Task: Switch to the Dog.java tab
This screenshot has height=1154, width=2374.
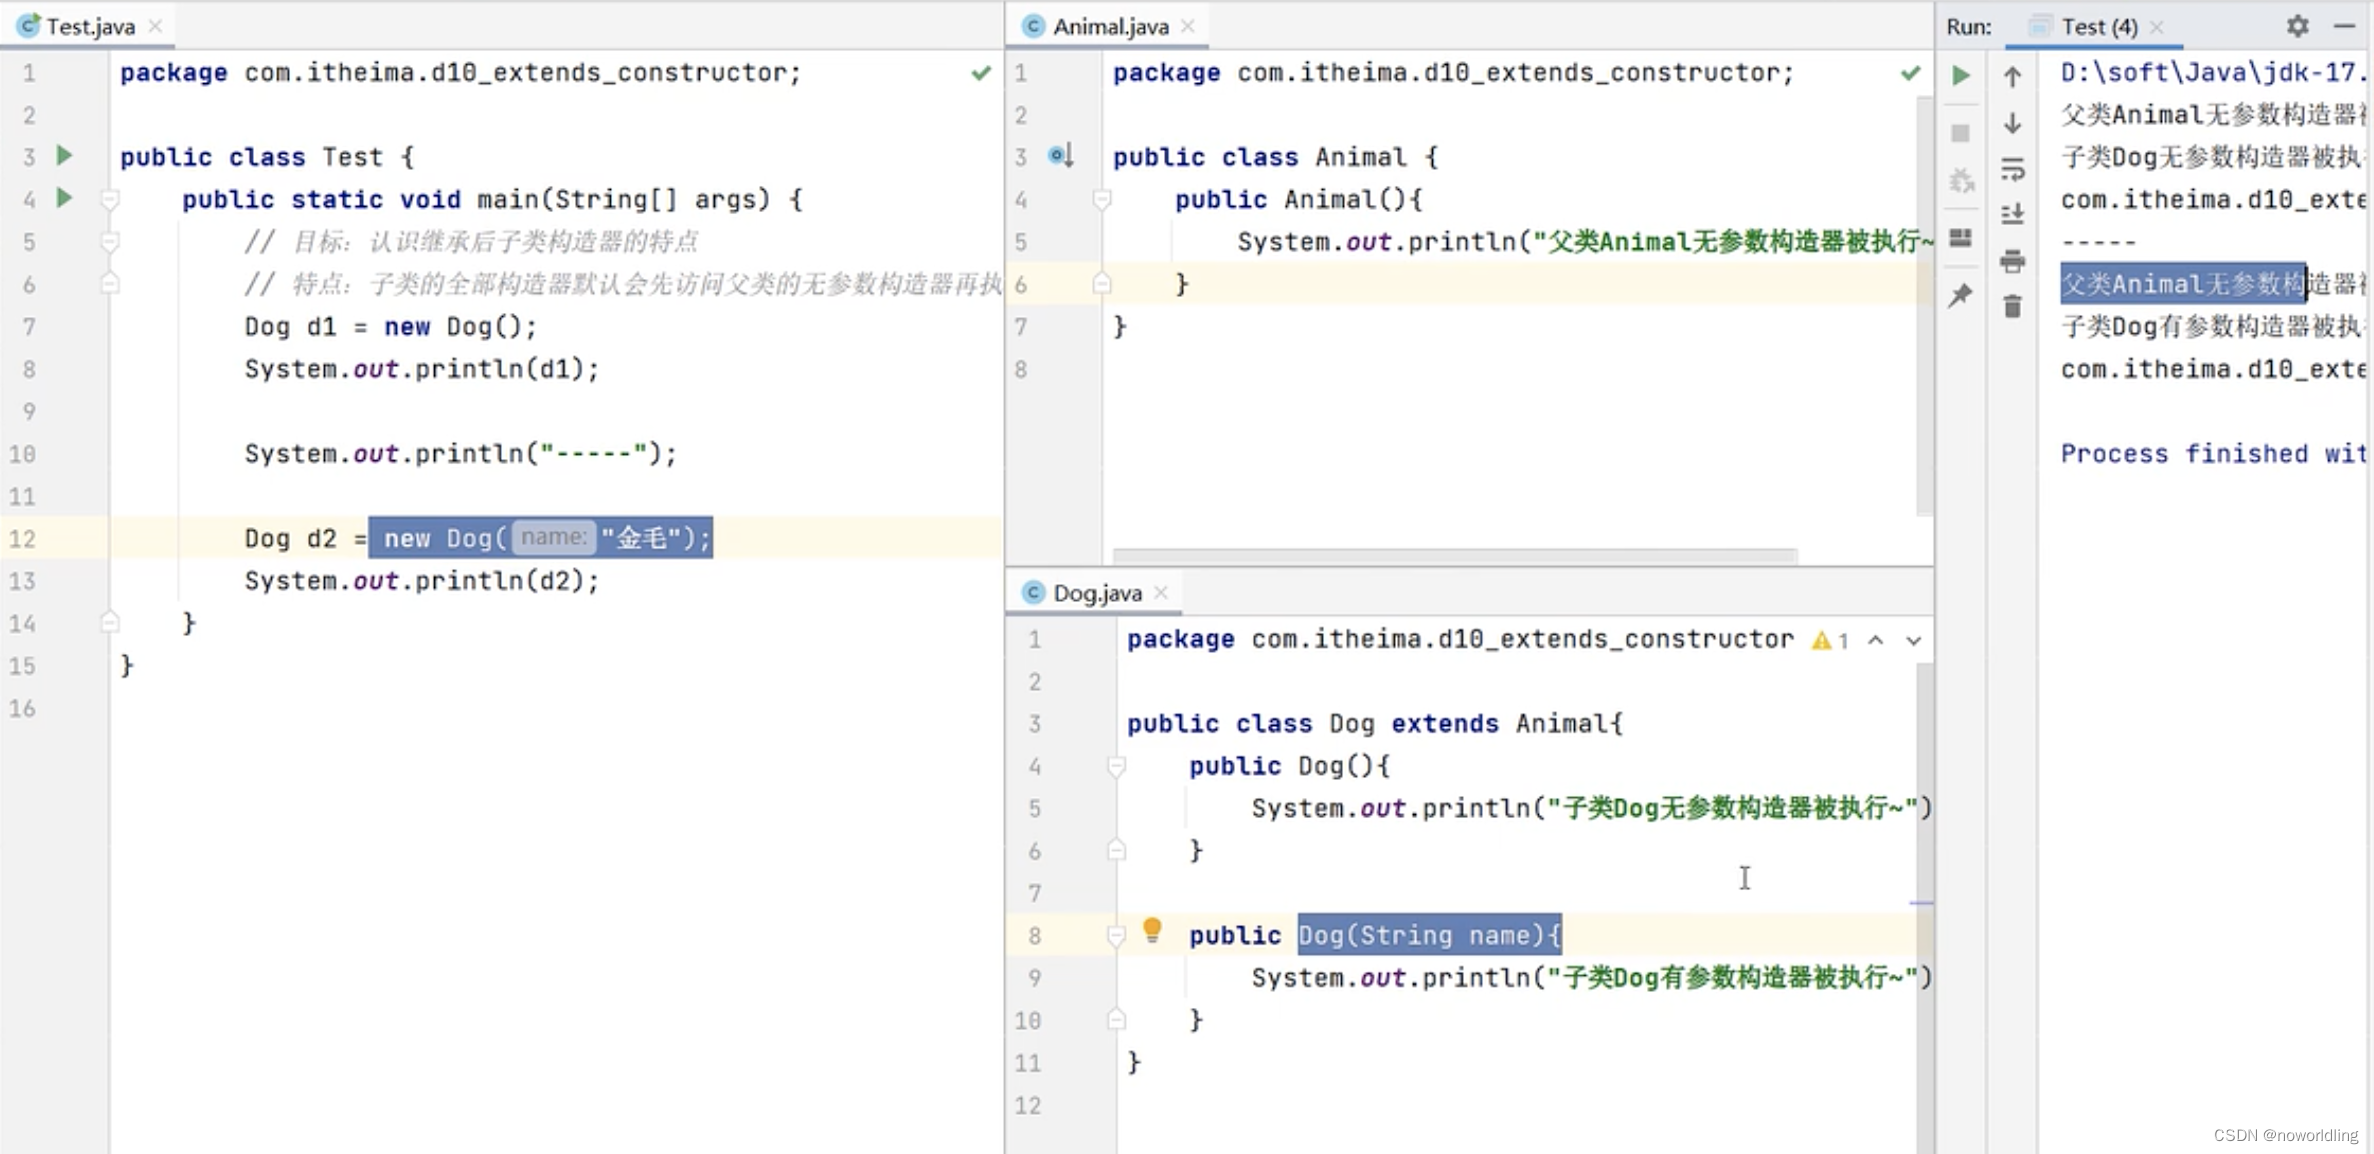Action: (1095, 593)
